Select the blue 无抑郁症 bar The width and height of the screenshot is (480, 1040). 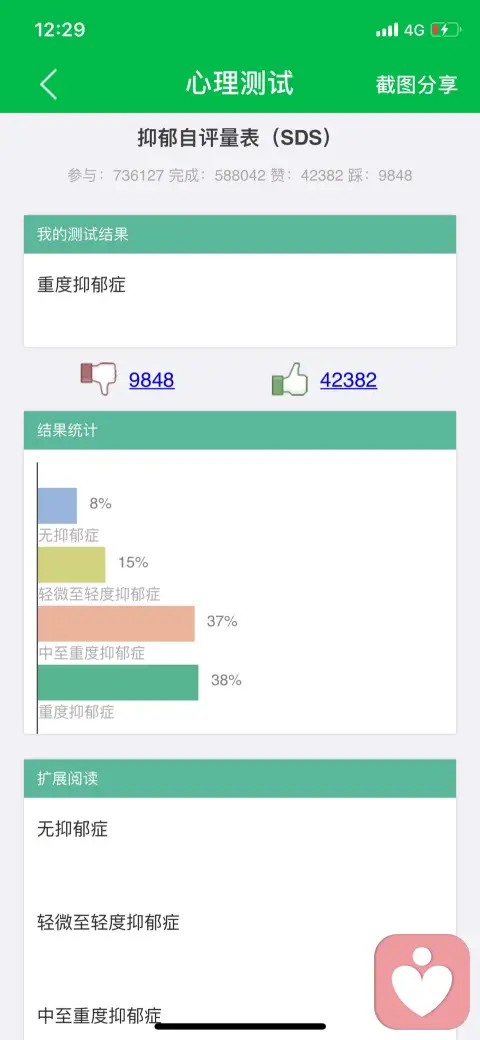58,505
